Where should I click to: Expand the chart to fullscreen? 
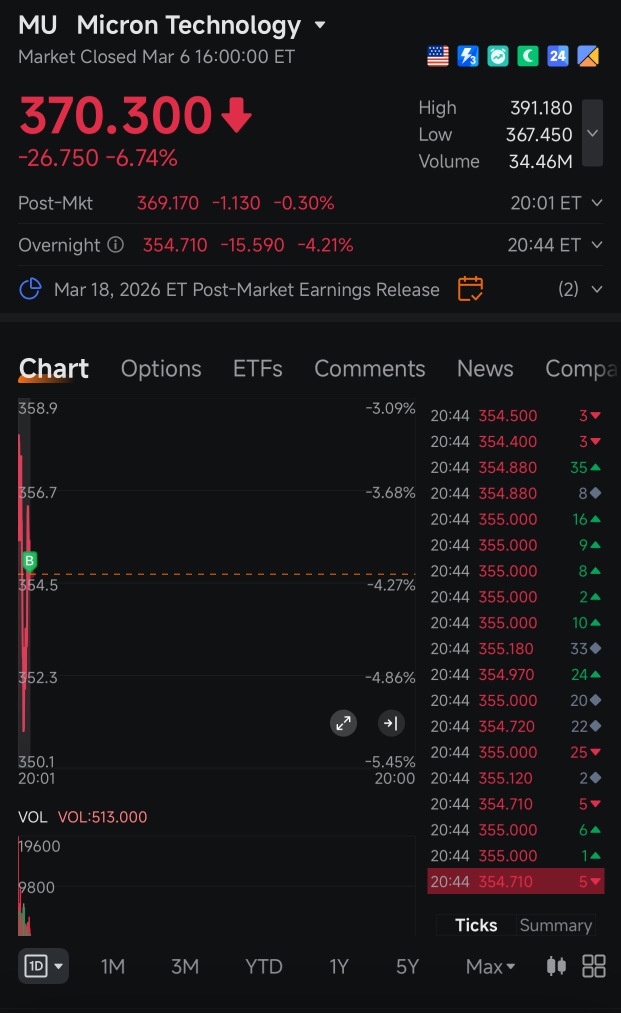coord(344,723)
